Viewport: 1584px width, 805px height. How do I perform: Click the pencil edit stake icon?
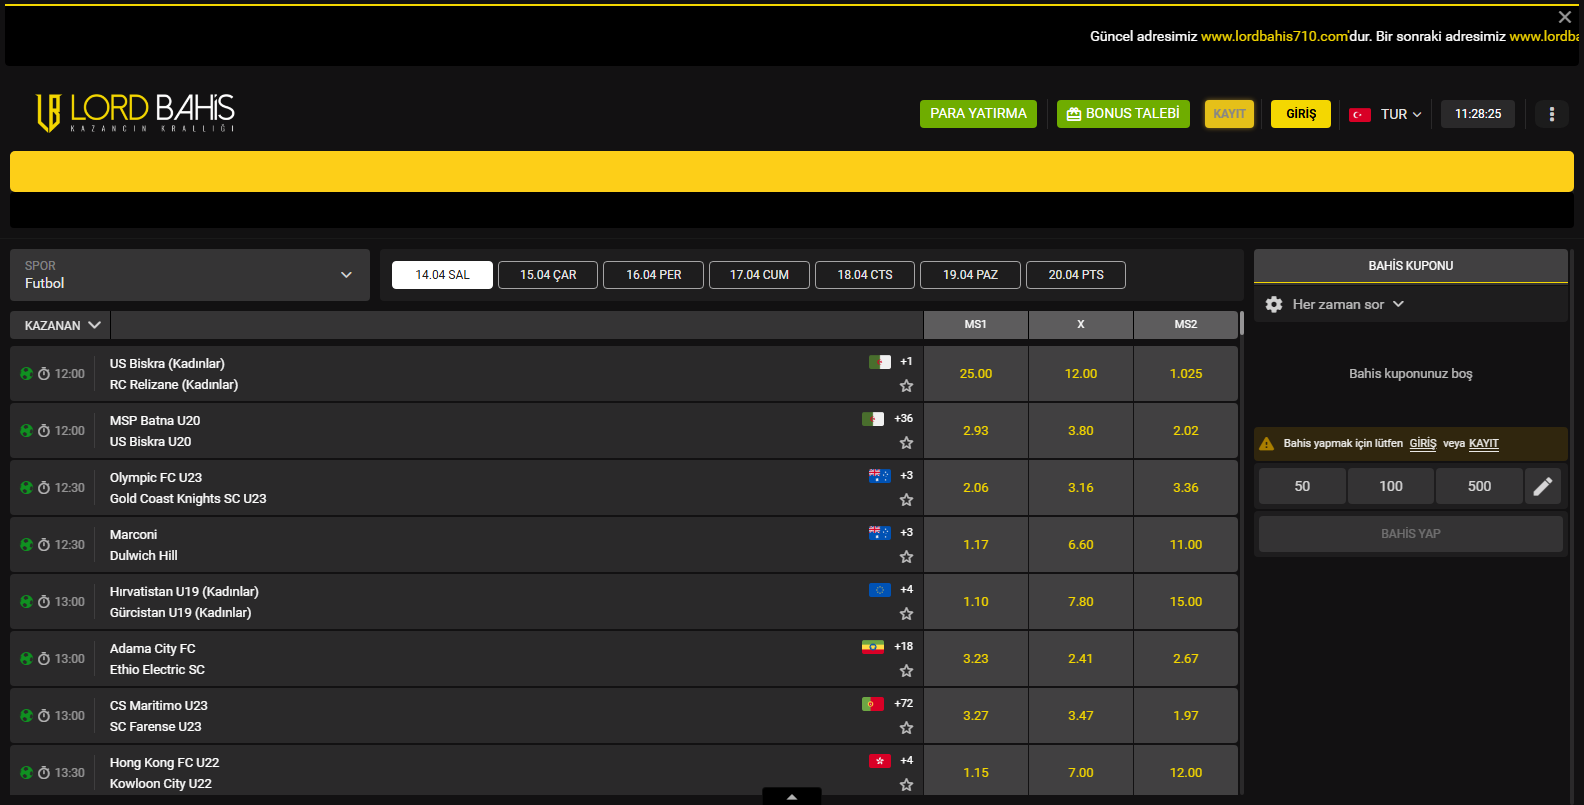point(1543,486)
